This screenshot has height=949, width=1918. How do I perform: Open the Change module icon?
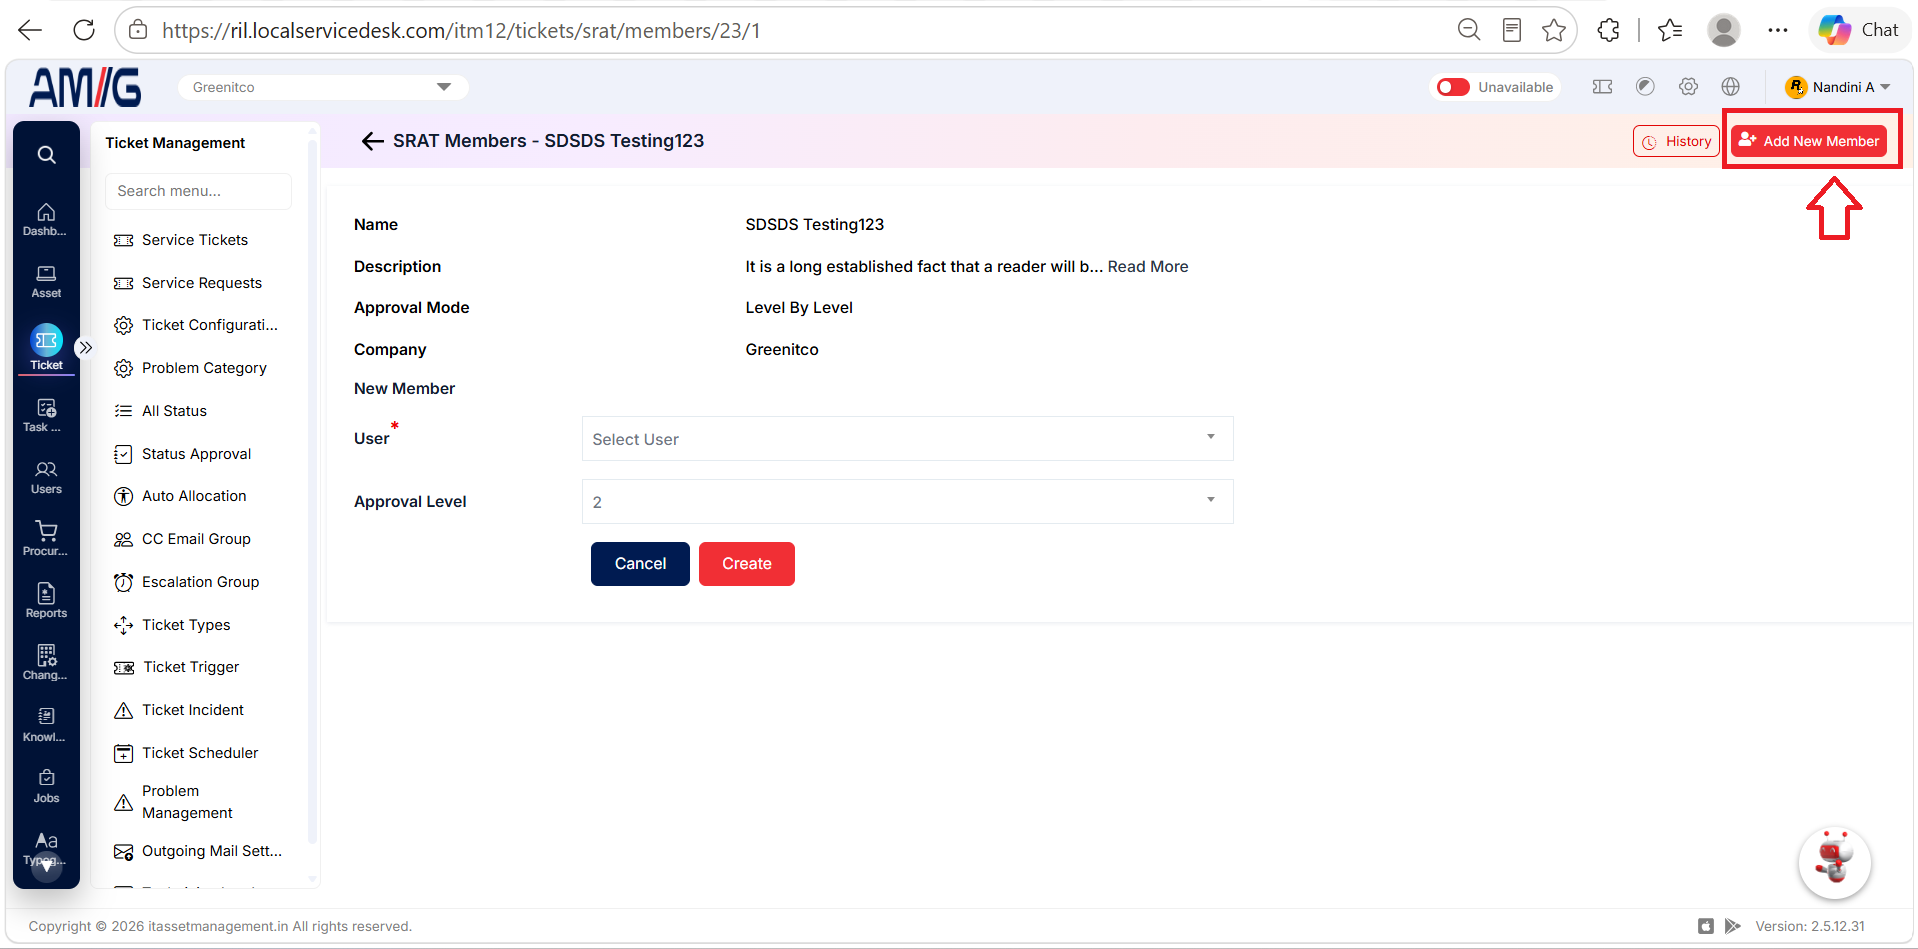46,663
